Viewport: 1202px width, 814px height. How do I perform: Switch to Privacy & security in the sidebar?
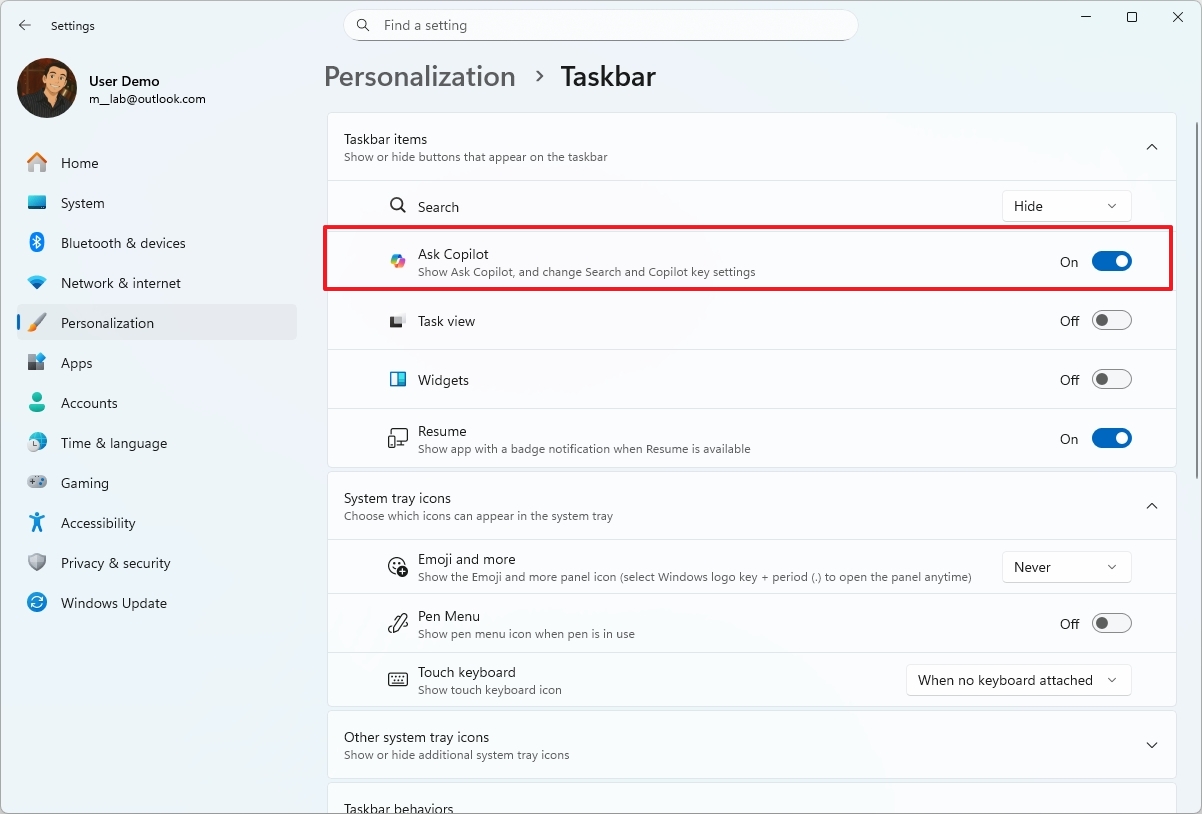[37, 563]
